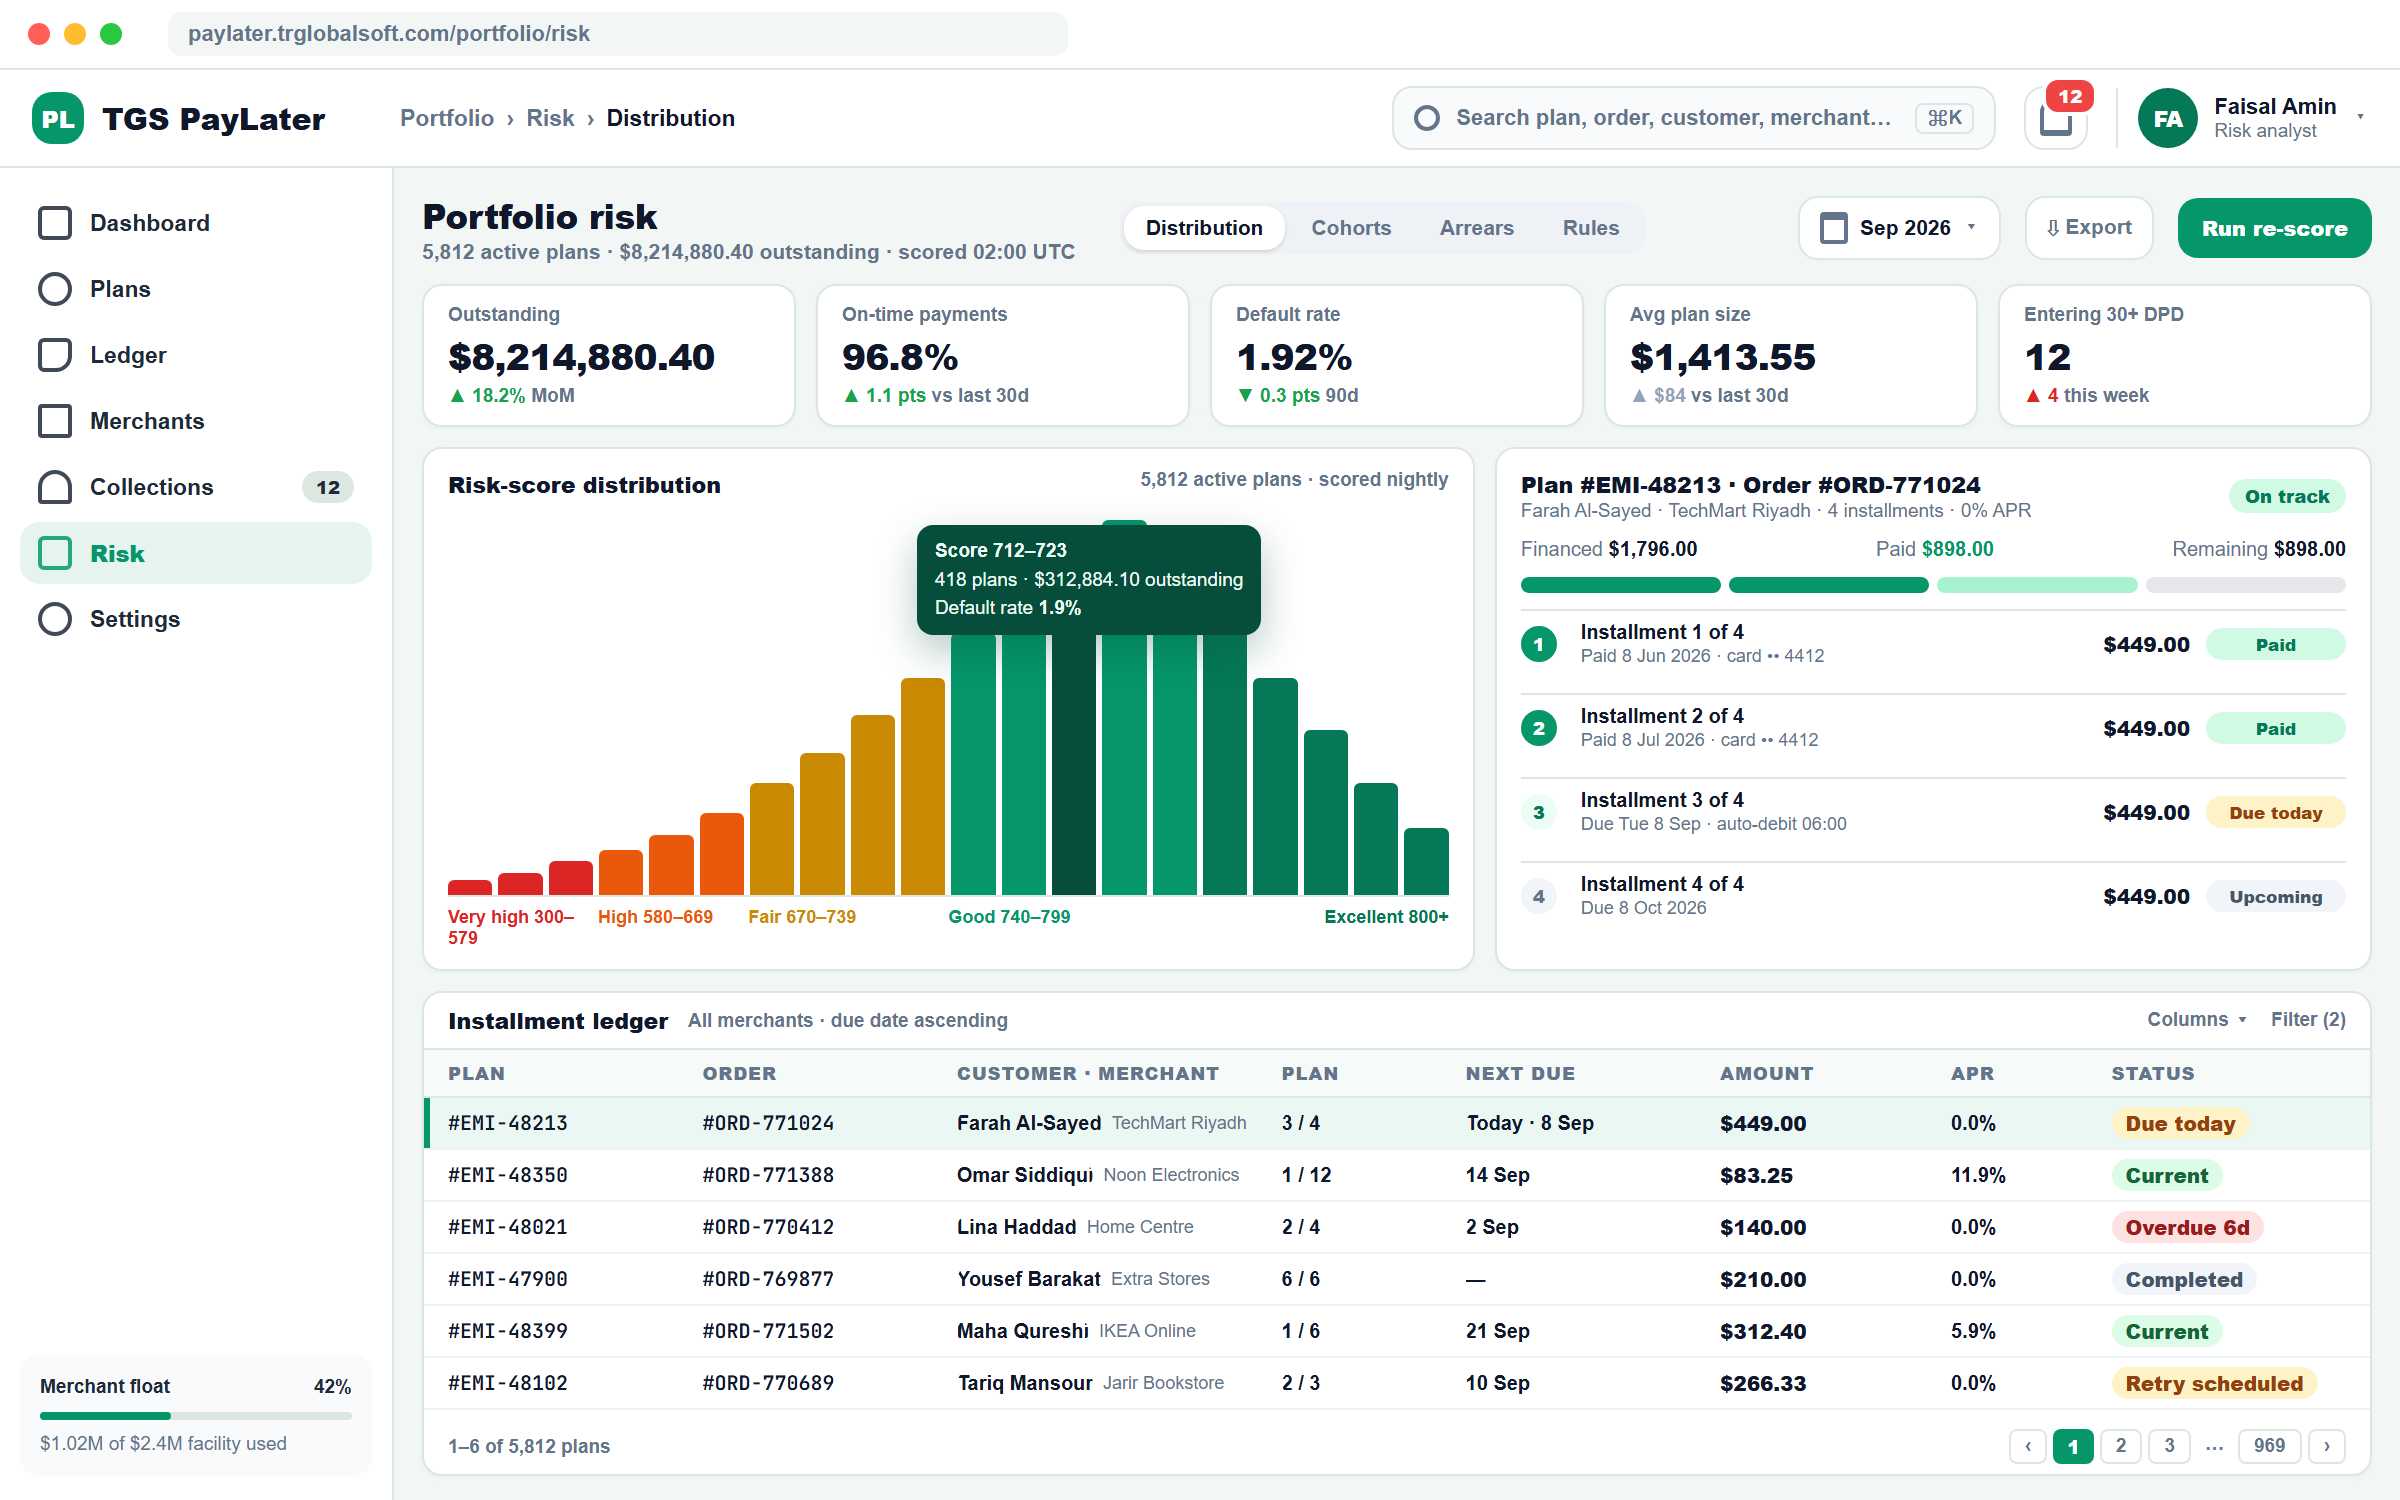Click the Overdue 6d status badge
This screenshot has height=1500, width=2400.
coord(2187,1227)
